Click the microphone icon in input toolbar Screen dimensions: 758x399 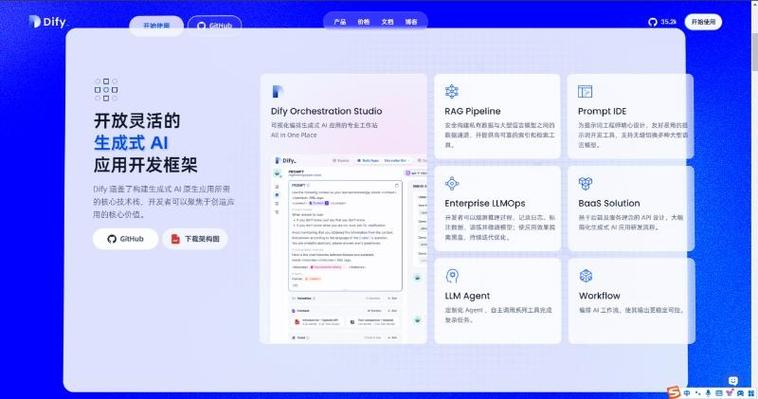point(708,393)
